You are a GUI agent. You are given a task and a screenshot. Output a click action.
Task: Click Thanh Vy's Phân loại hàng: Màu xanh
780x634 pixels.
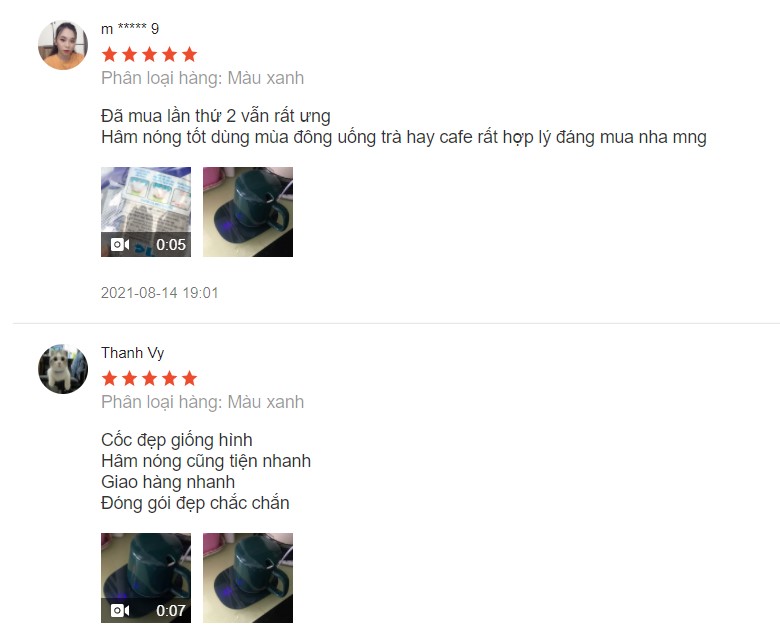pyautogui.click(x=202, y=402)
